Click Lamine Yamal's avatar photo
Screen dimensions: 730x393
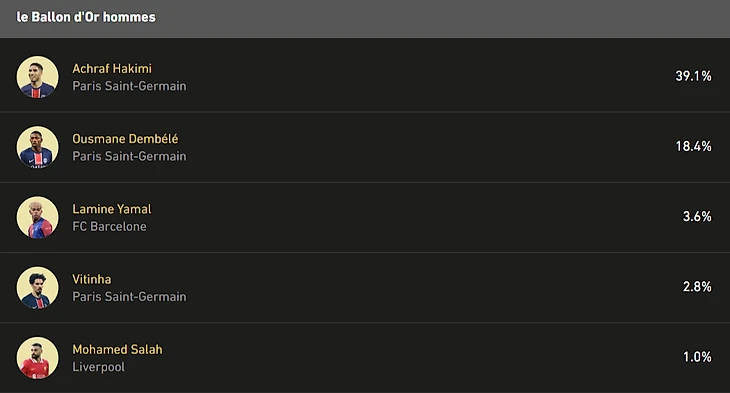38,217
